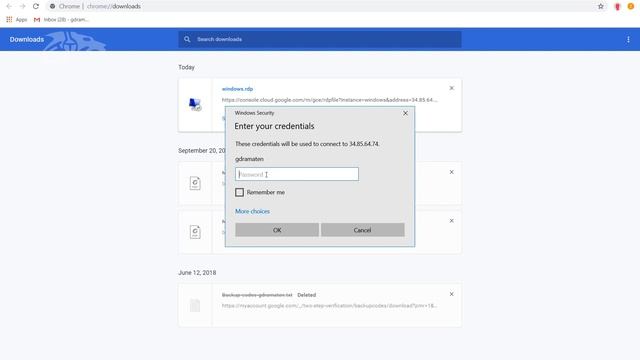Click the windows.rdp source URL text
The width and height of the screenshot is (640, 360).
329,100
